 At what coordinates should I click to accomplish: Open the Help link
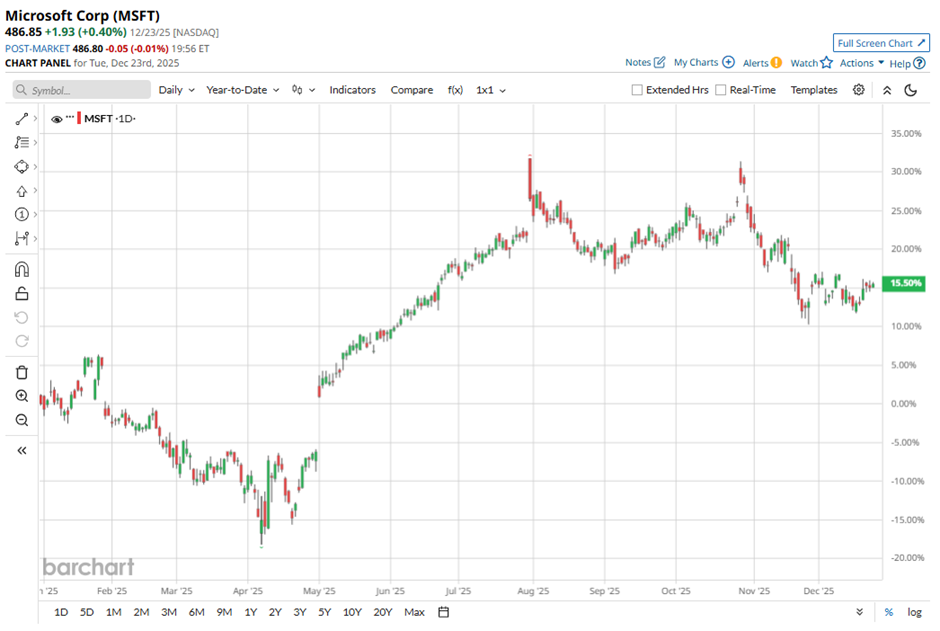click(x=907, y=64)
